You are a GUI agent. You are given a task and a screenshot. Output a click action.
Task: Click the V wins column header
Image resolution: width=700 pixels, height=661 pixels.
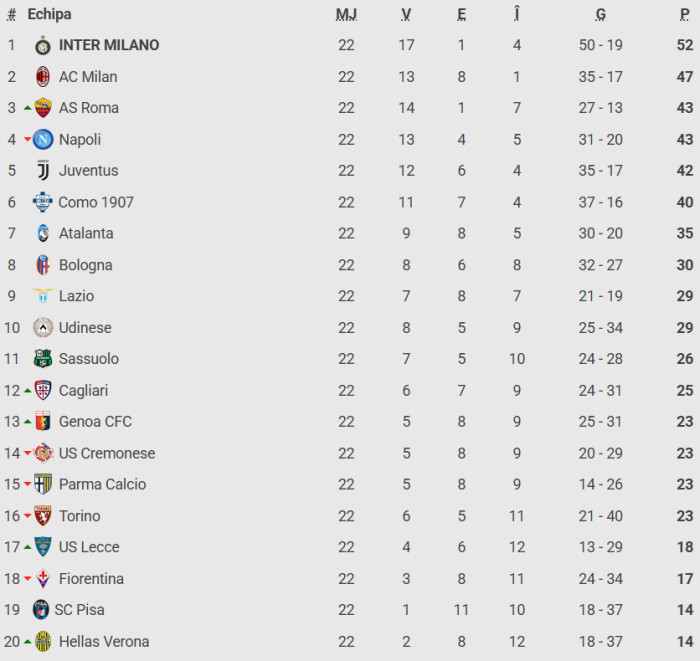click(406, 14)
